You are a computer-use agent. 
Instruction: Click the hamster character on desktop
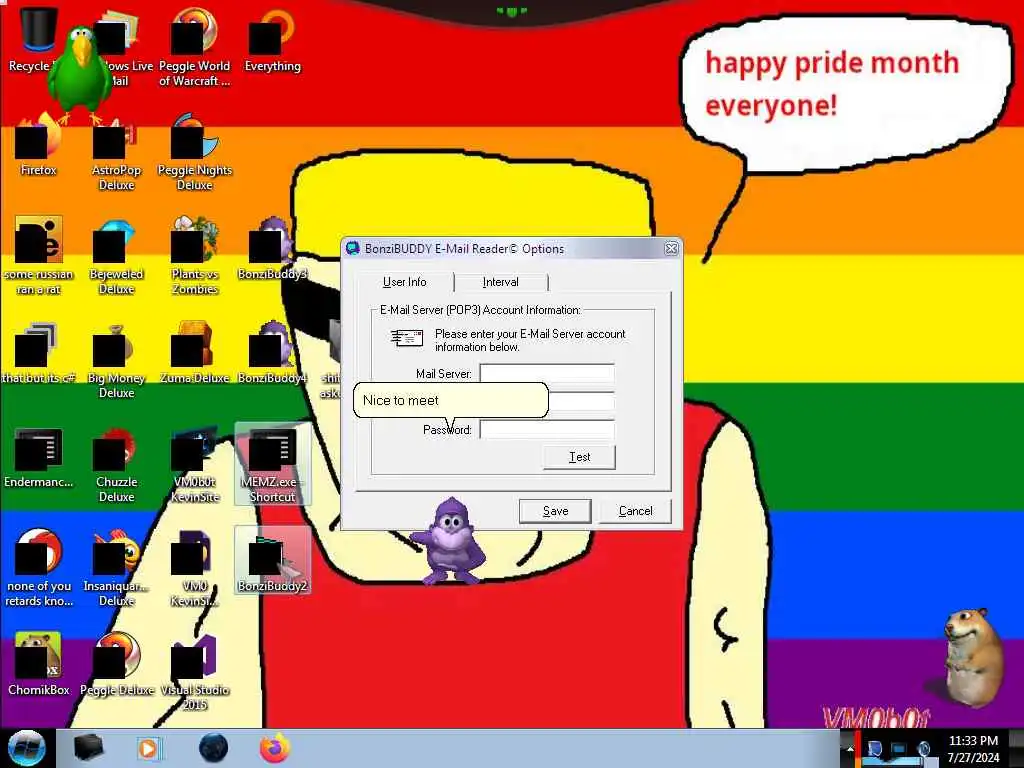click(974, 658)
